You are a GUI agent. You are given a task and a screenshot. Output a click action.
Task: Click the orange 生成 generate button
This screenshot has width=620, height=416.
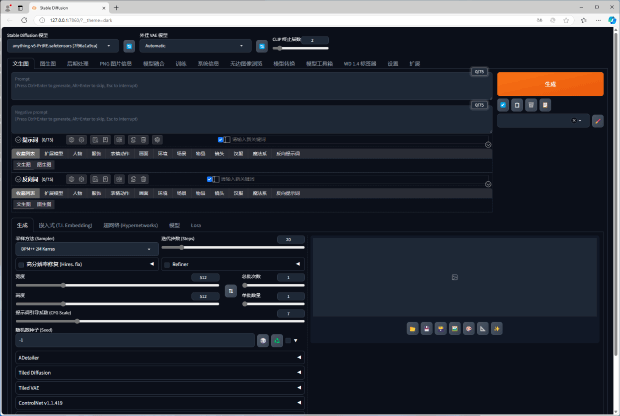(550, 84)
